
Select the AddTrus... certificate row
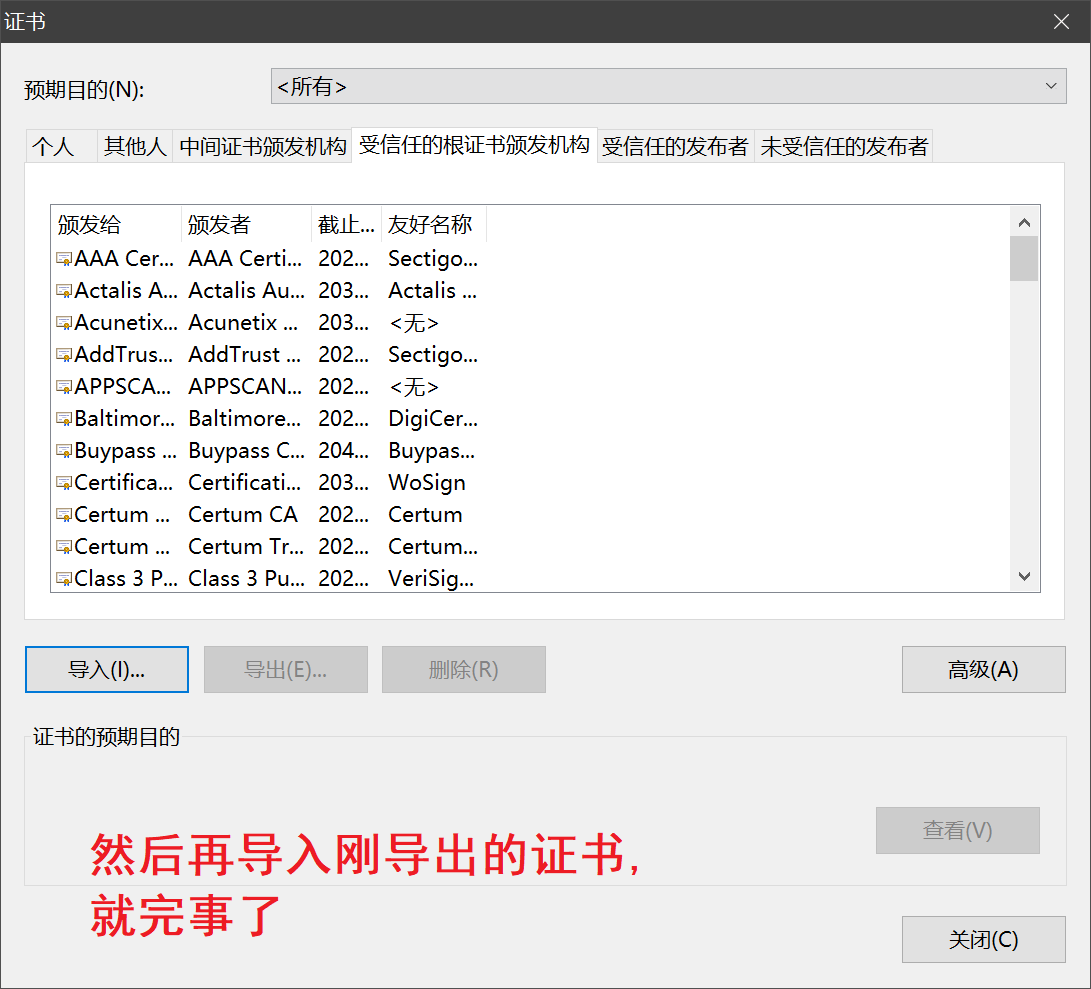click(x=268, y=355)
